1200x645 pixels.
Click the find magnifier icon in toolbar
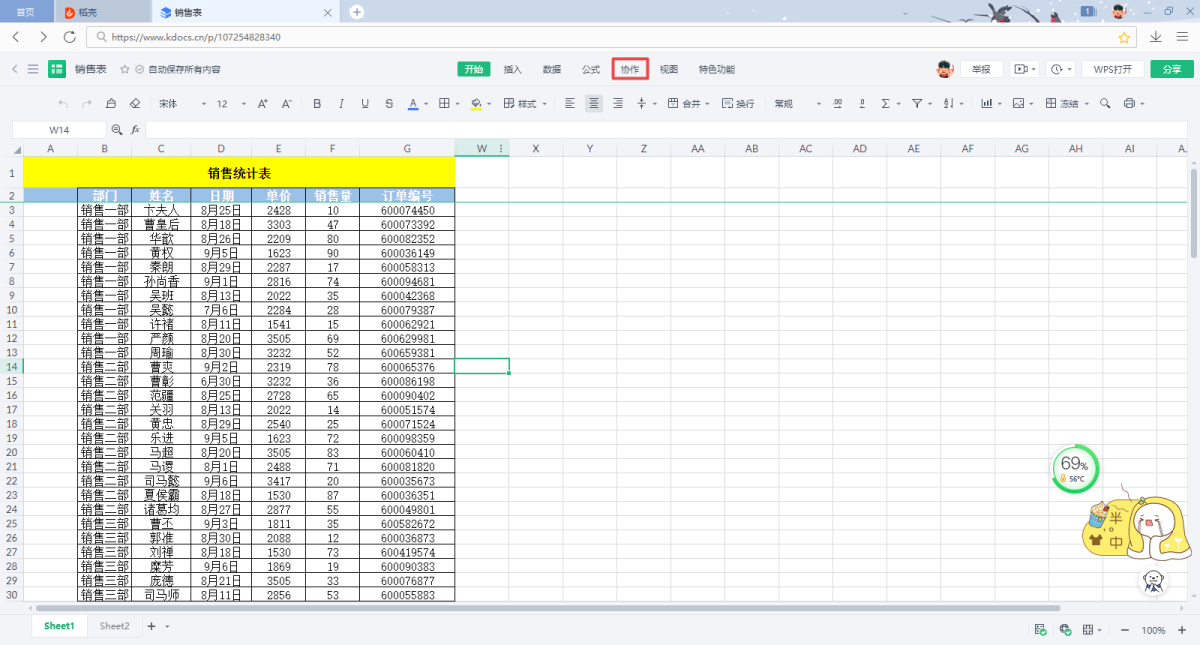click(x=1105, y=103)
